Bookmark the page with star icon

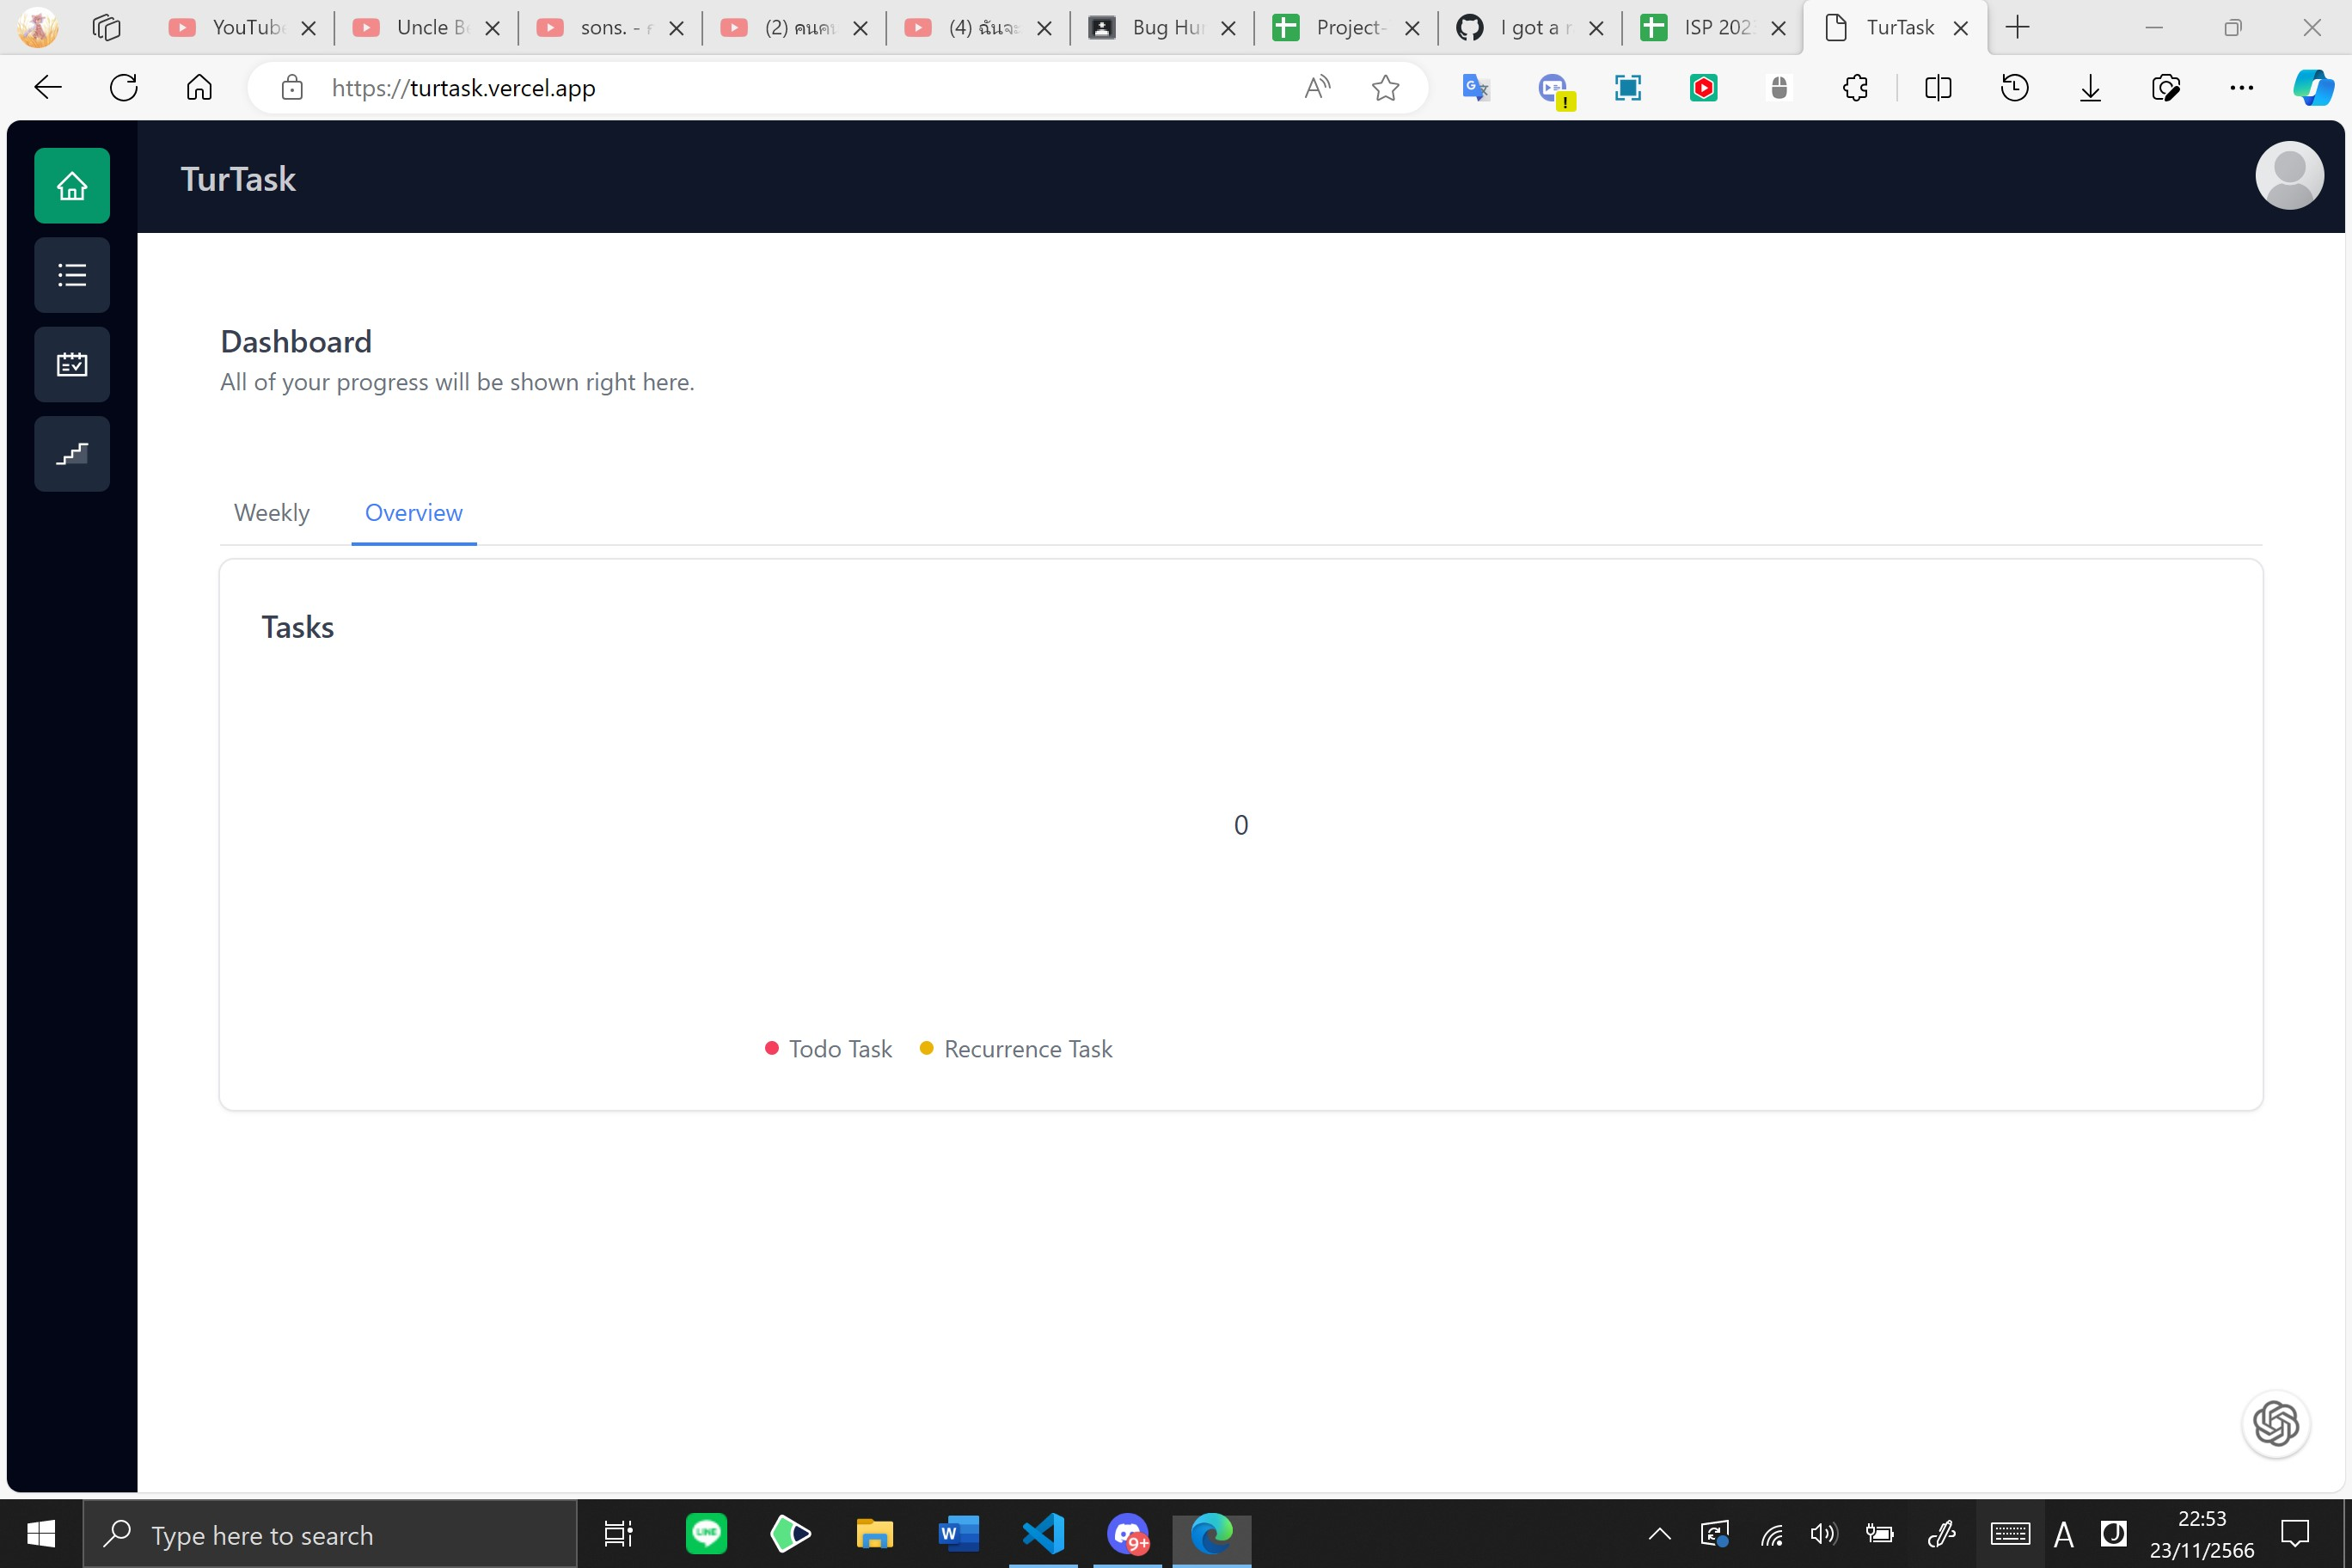click(x=1385, y=88)
